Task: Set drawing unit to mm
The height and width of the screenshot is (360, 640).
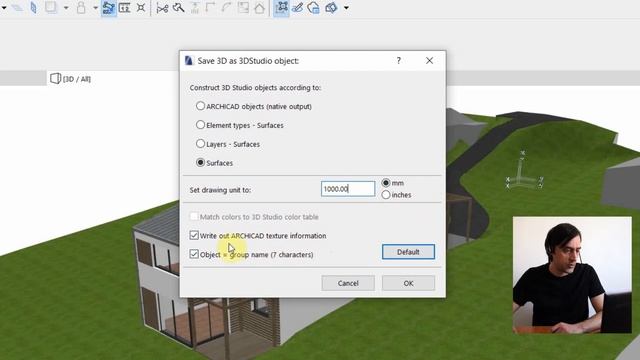Action: tap(386, 183)
